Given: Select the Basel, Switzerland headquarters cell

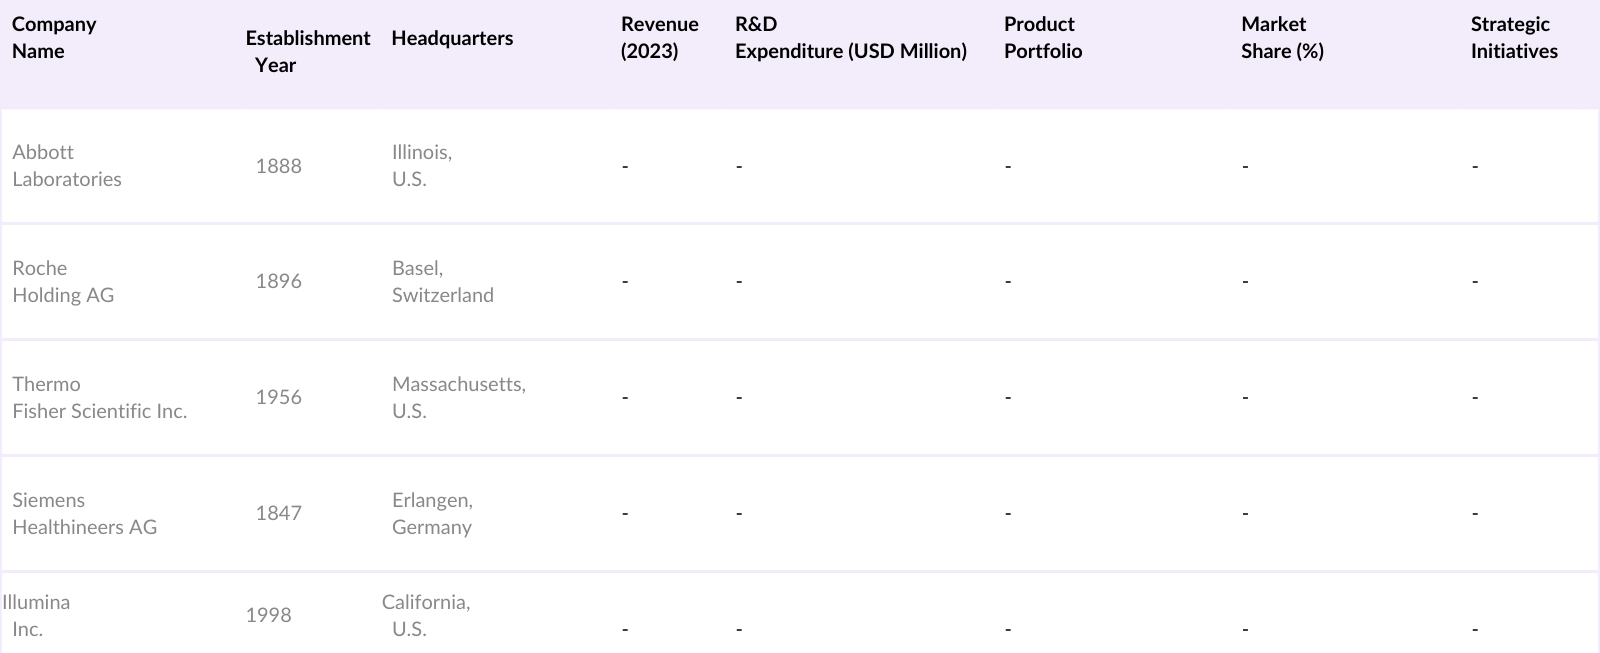Looking at the screenshot, I should coord(442,282).
